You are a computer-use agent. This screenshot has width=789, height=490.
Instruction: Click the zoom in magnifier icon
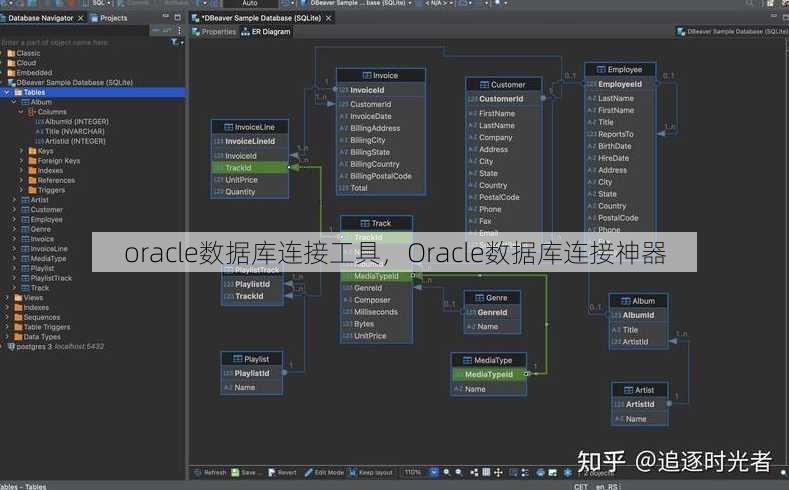click(x=447, y=472)
